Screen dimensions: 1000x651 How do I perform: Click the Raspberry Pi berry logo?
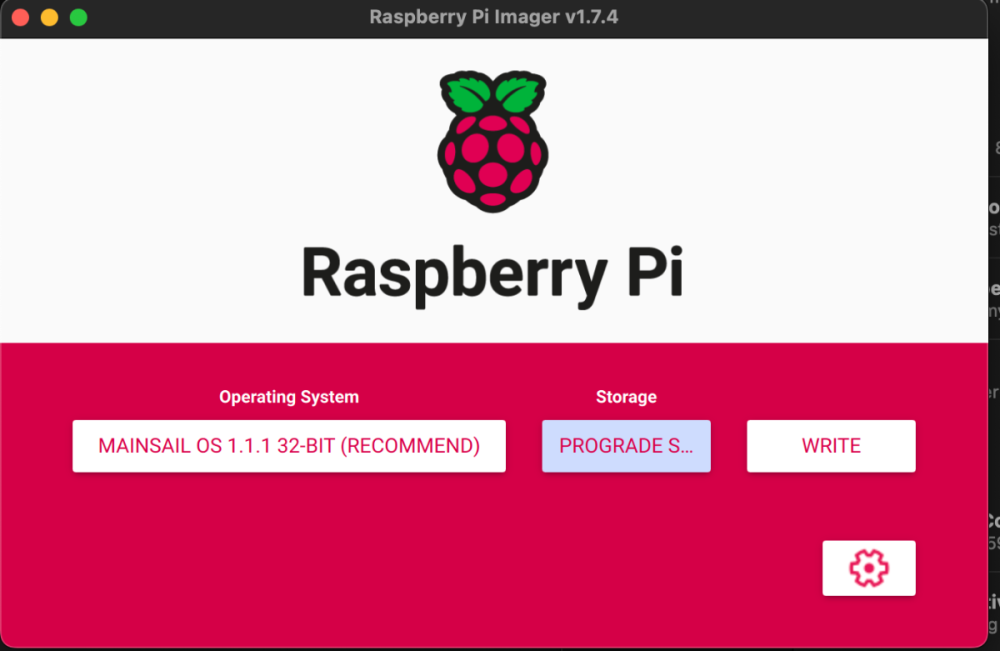[492, 142]
